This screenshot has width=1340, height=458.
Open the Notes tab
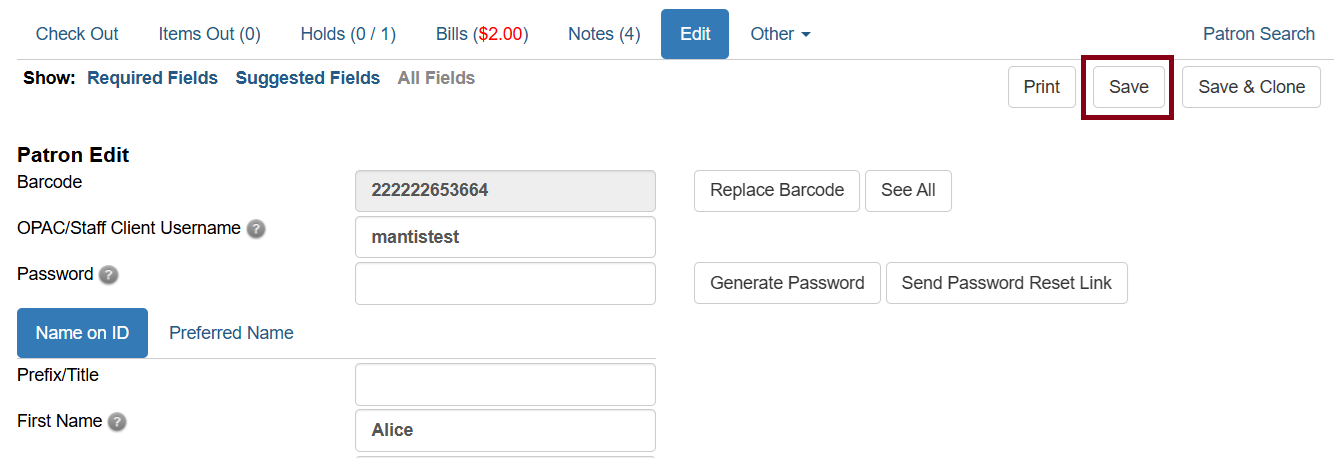point(604,34)
